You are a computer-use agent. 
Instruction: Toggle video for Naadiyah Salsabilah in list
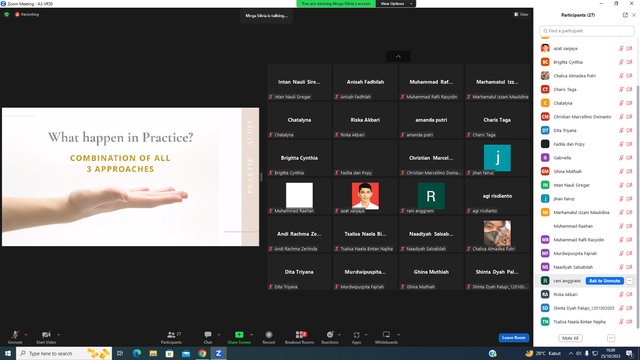coord(629,267)
